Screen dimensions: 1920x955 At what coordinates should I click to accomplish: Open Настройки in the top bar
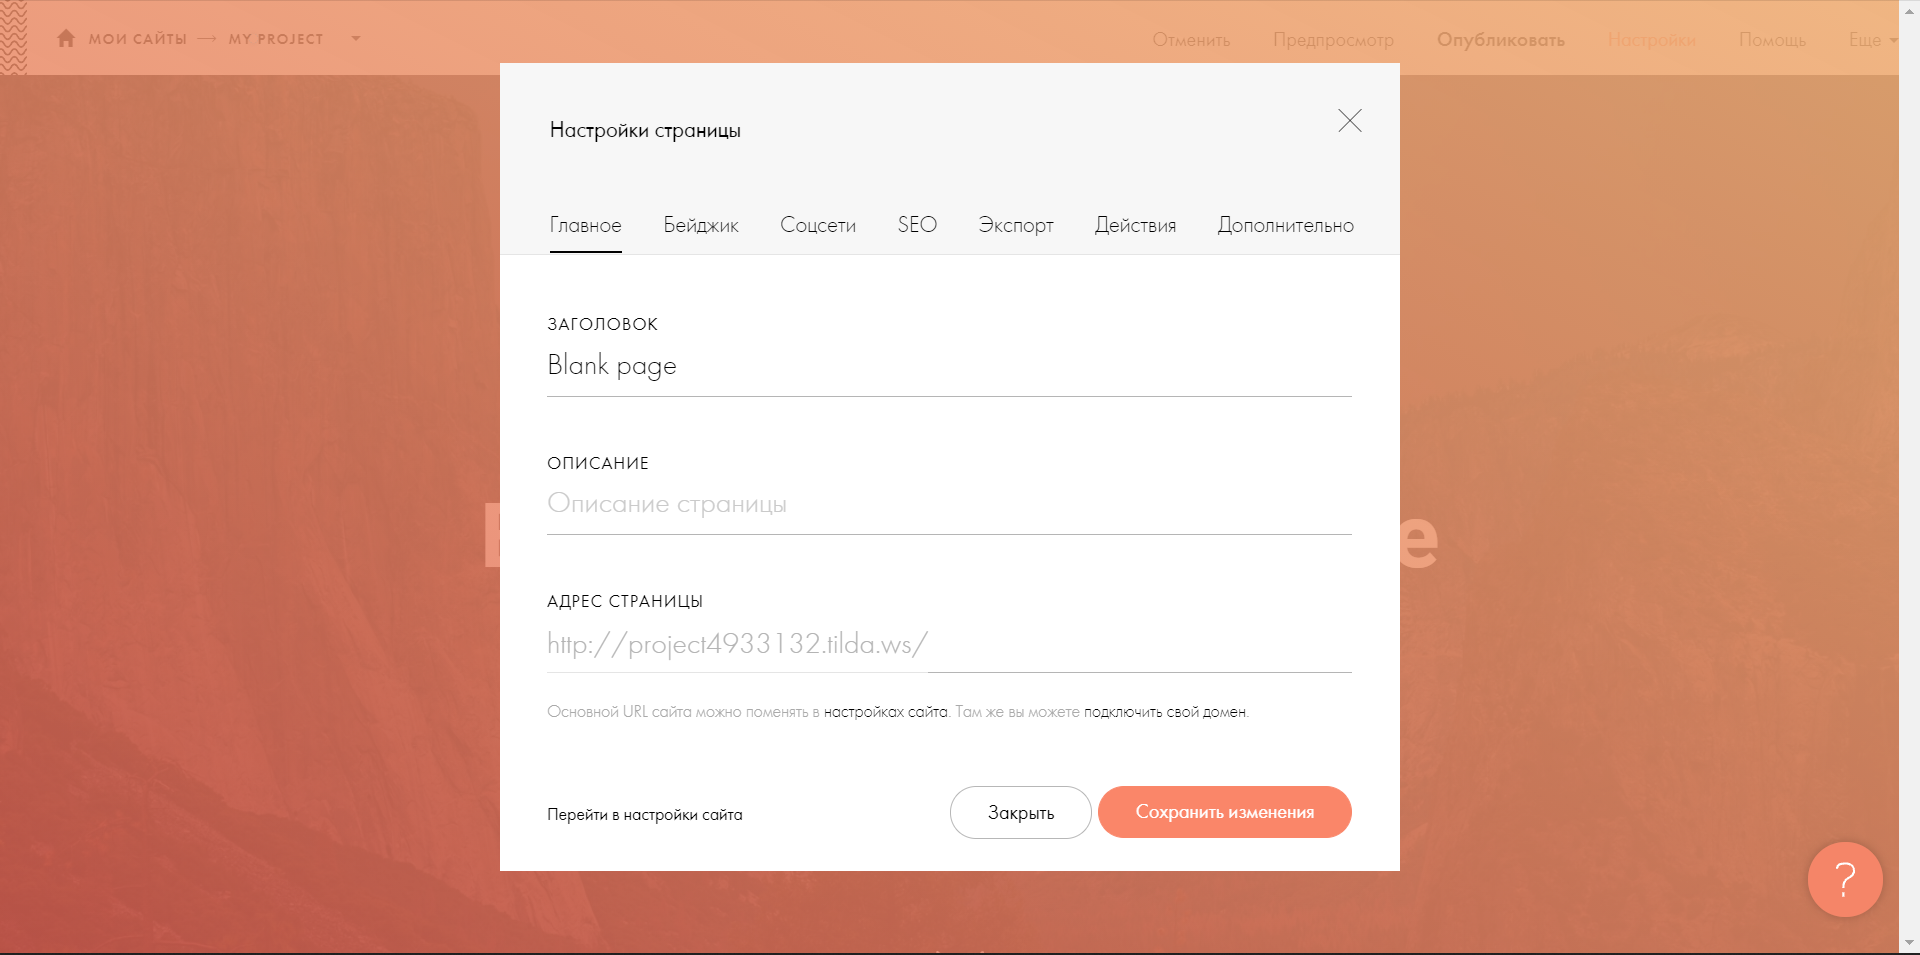pyautogui.click(x=1652, y=40)
